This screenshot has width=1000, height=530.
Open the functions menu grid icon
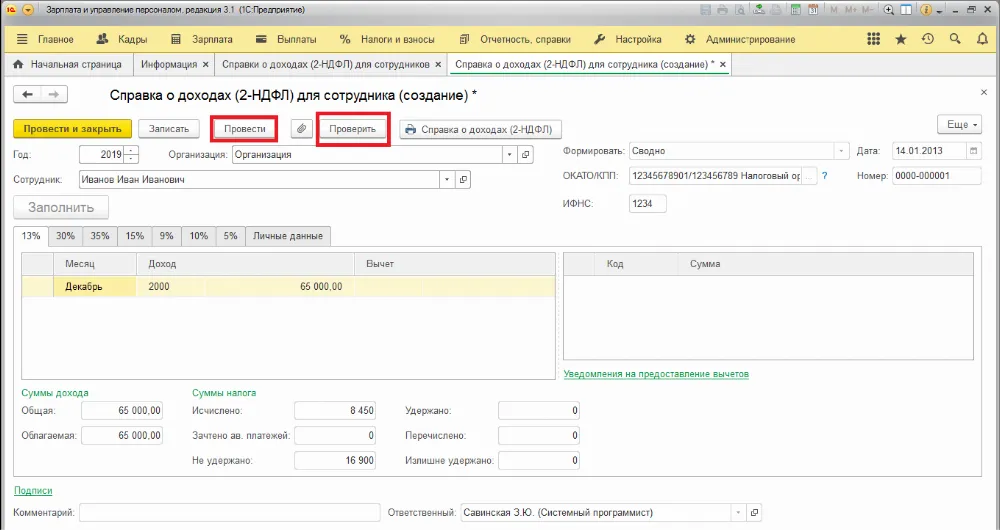[874, 39]
